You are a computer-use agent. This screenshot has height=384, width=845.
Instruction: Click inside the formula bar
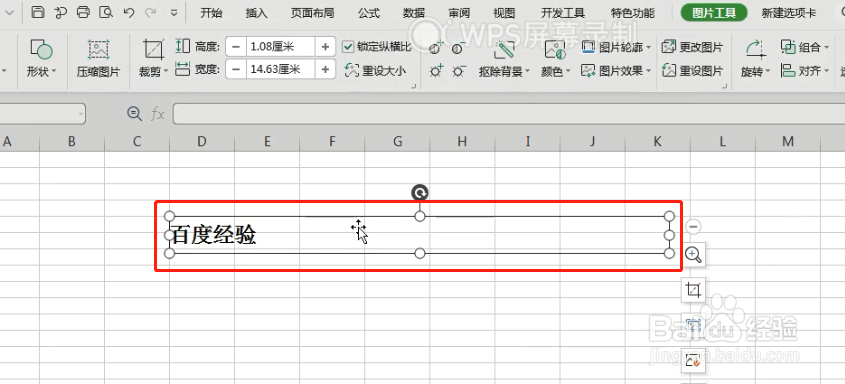pyautogui.click(x=508, y=114)
